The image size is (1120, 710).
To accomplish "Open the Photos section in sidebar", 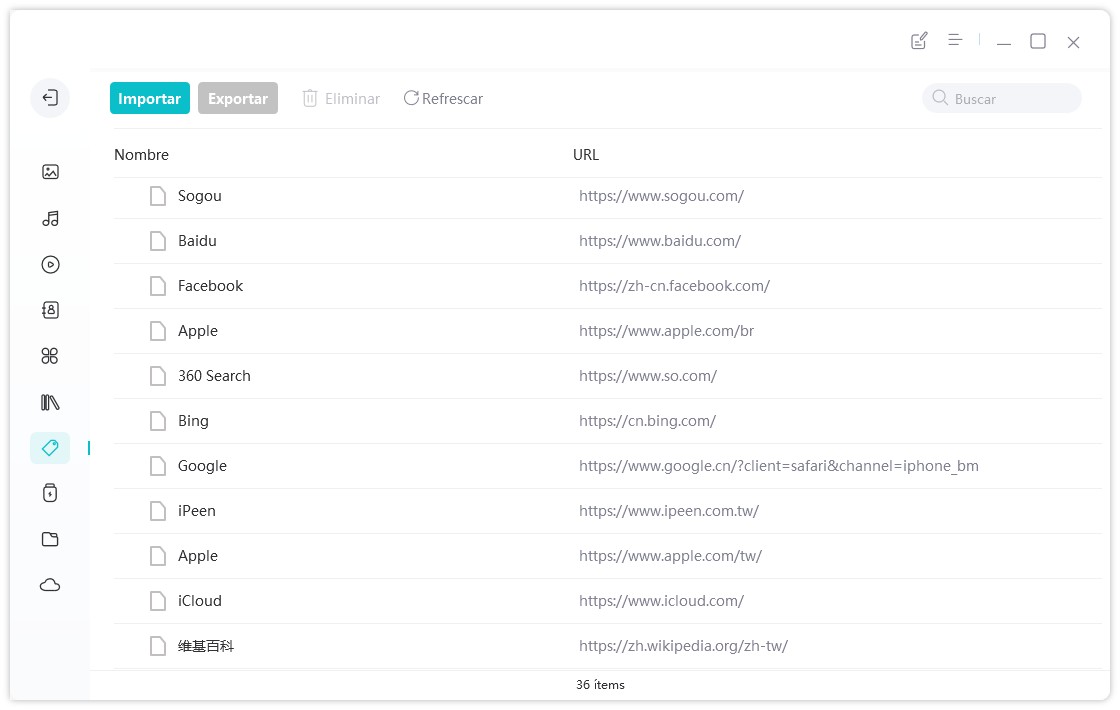I will tap(50, 171).
